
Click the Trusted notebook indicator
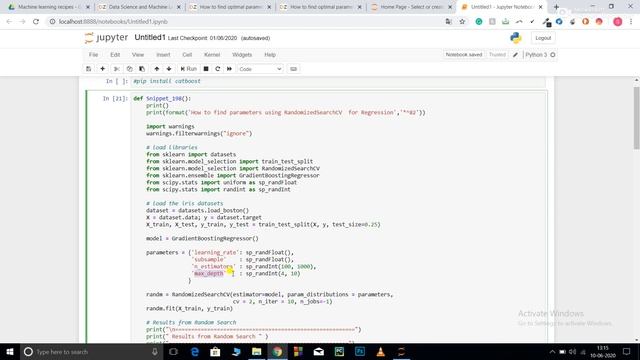[497, 55]
